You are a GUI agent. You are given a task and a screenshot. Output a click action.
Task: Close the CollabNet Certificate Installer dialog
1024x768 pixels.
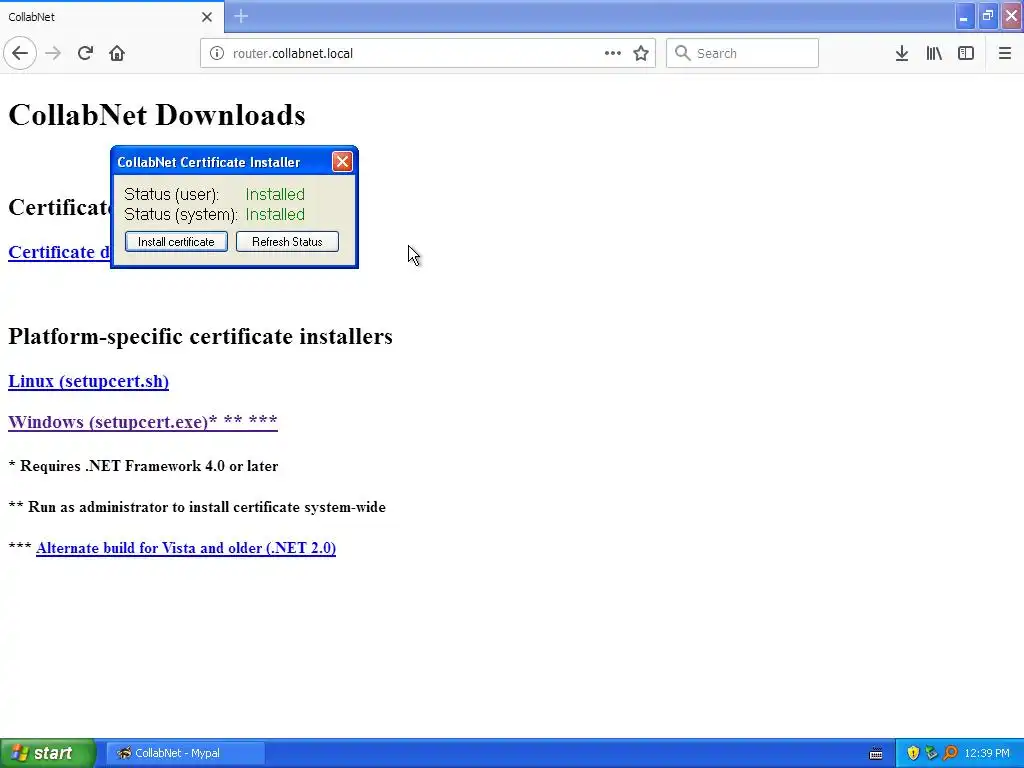tap(342, 161)
